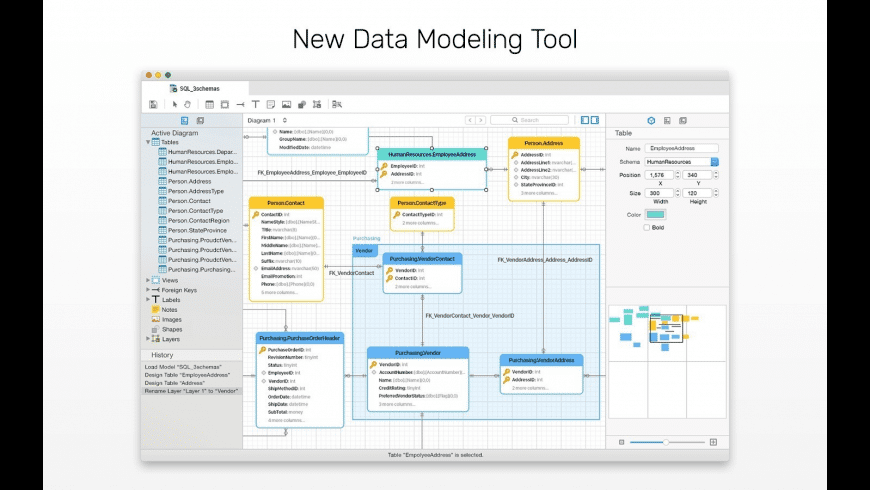
Task: Click the diagram overview minimap viewport
Action: tap(666, 328)
